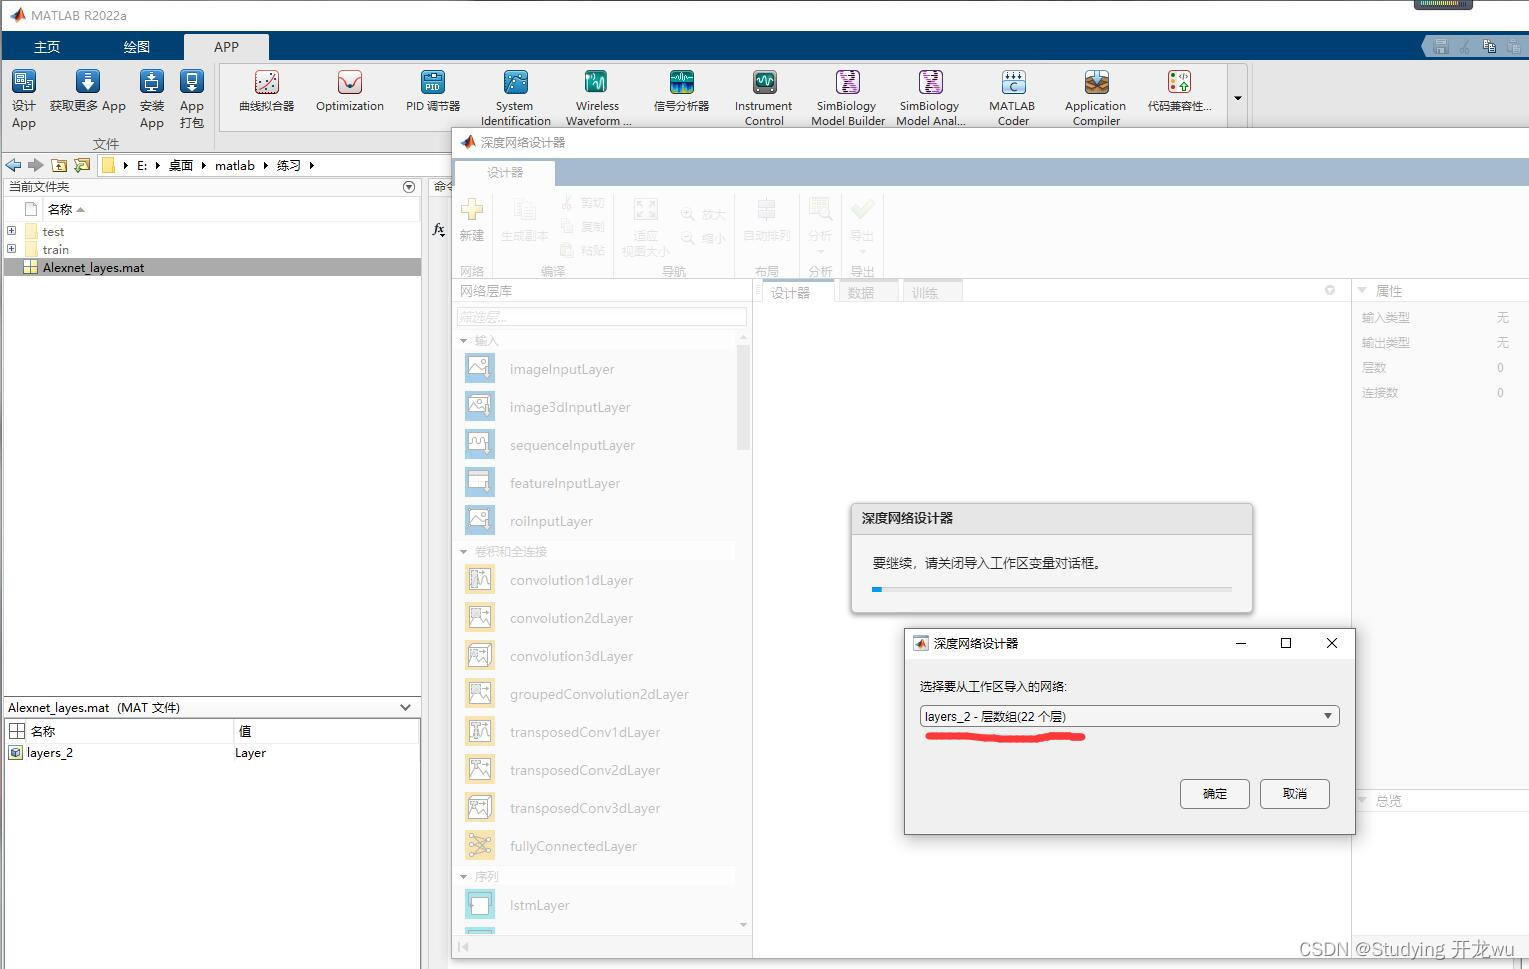Click 桌面 in the address path
This screenshot has width=1529, height=969.
pyautogui.click(x=181, y=165)
